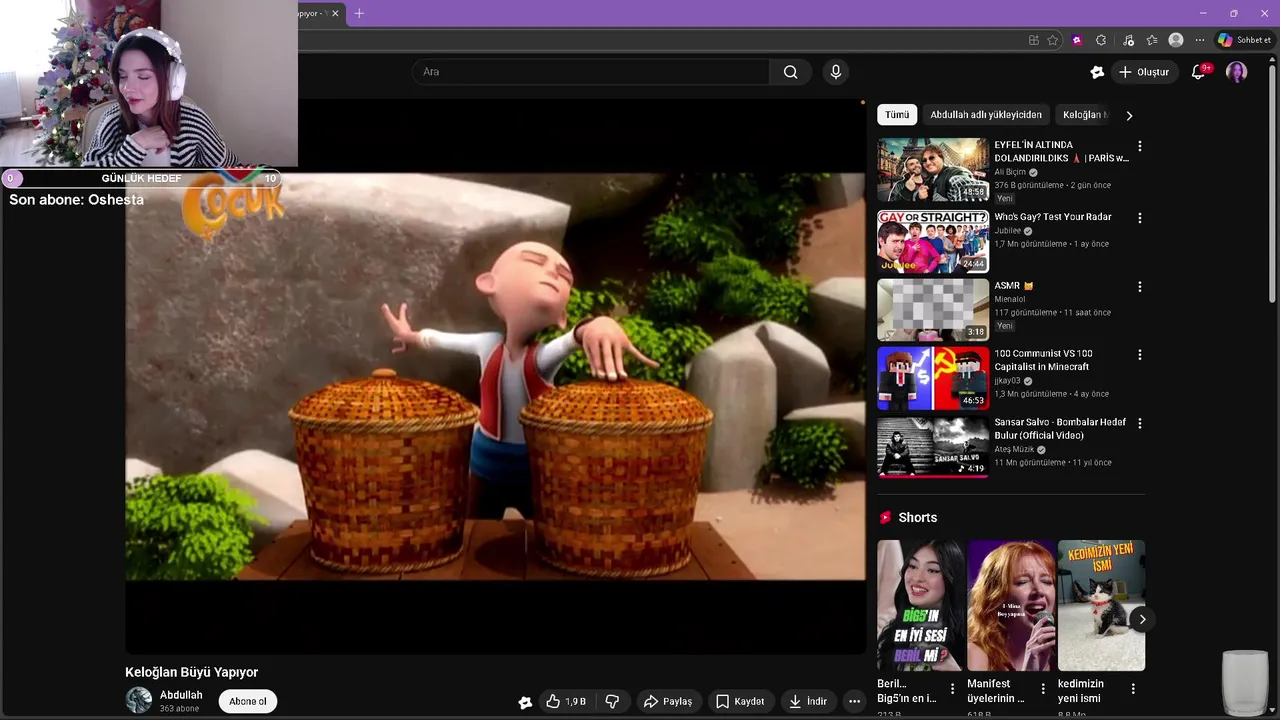1280x720 pixels.
Task: Open Who's Gay Test Your Radar thumbnail
Action: click(933, 241)
